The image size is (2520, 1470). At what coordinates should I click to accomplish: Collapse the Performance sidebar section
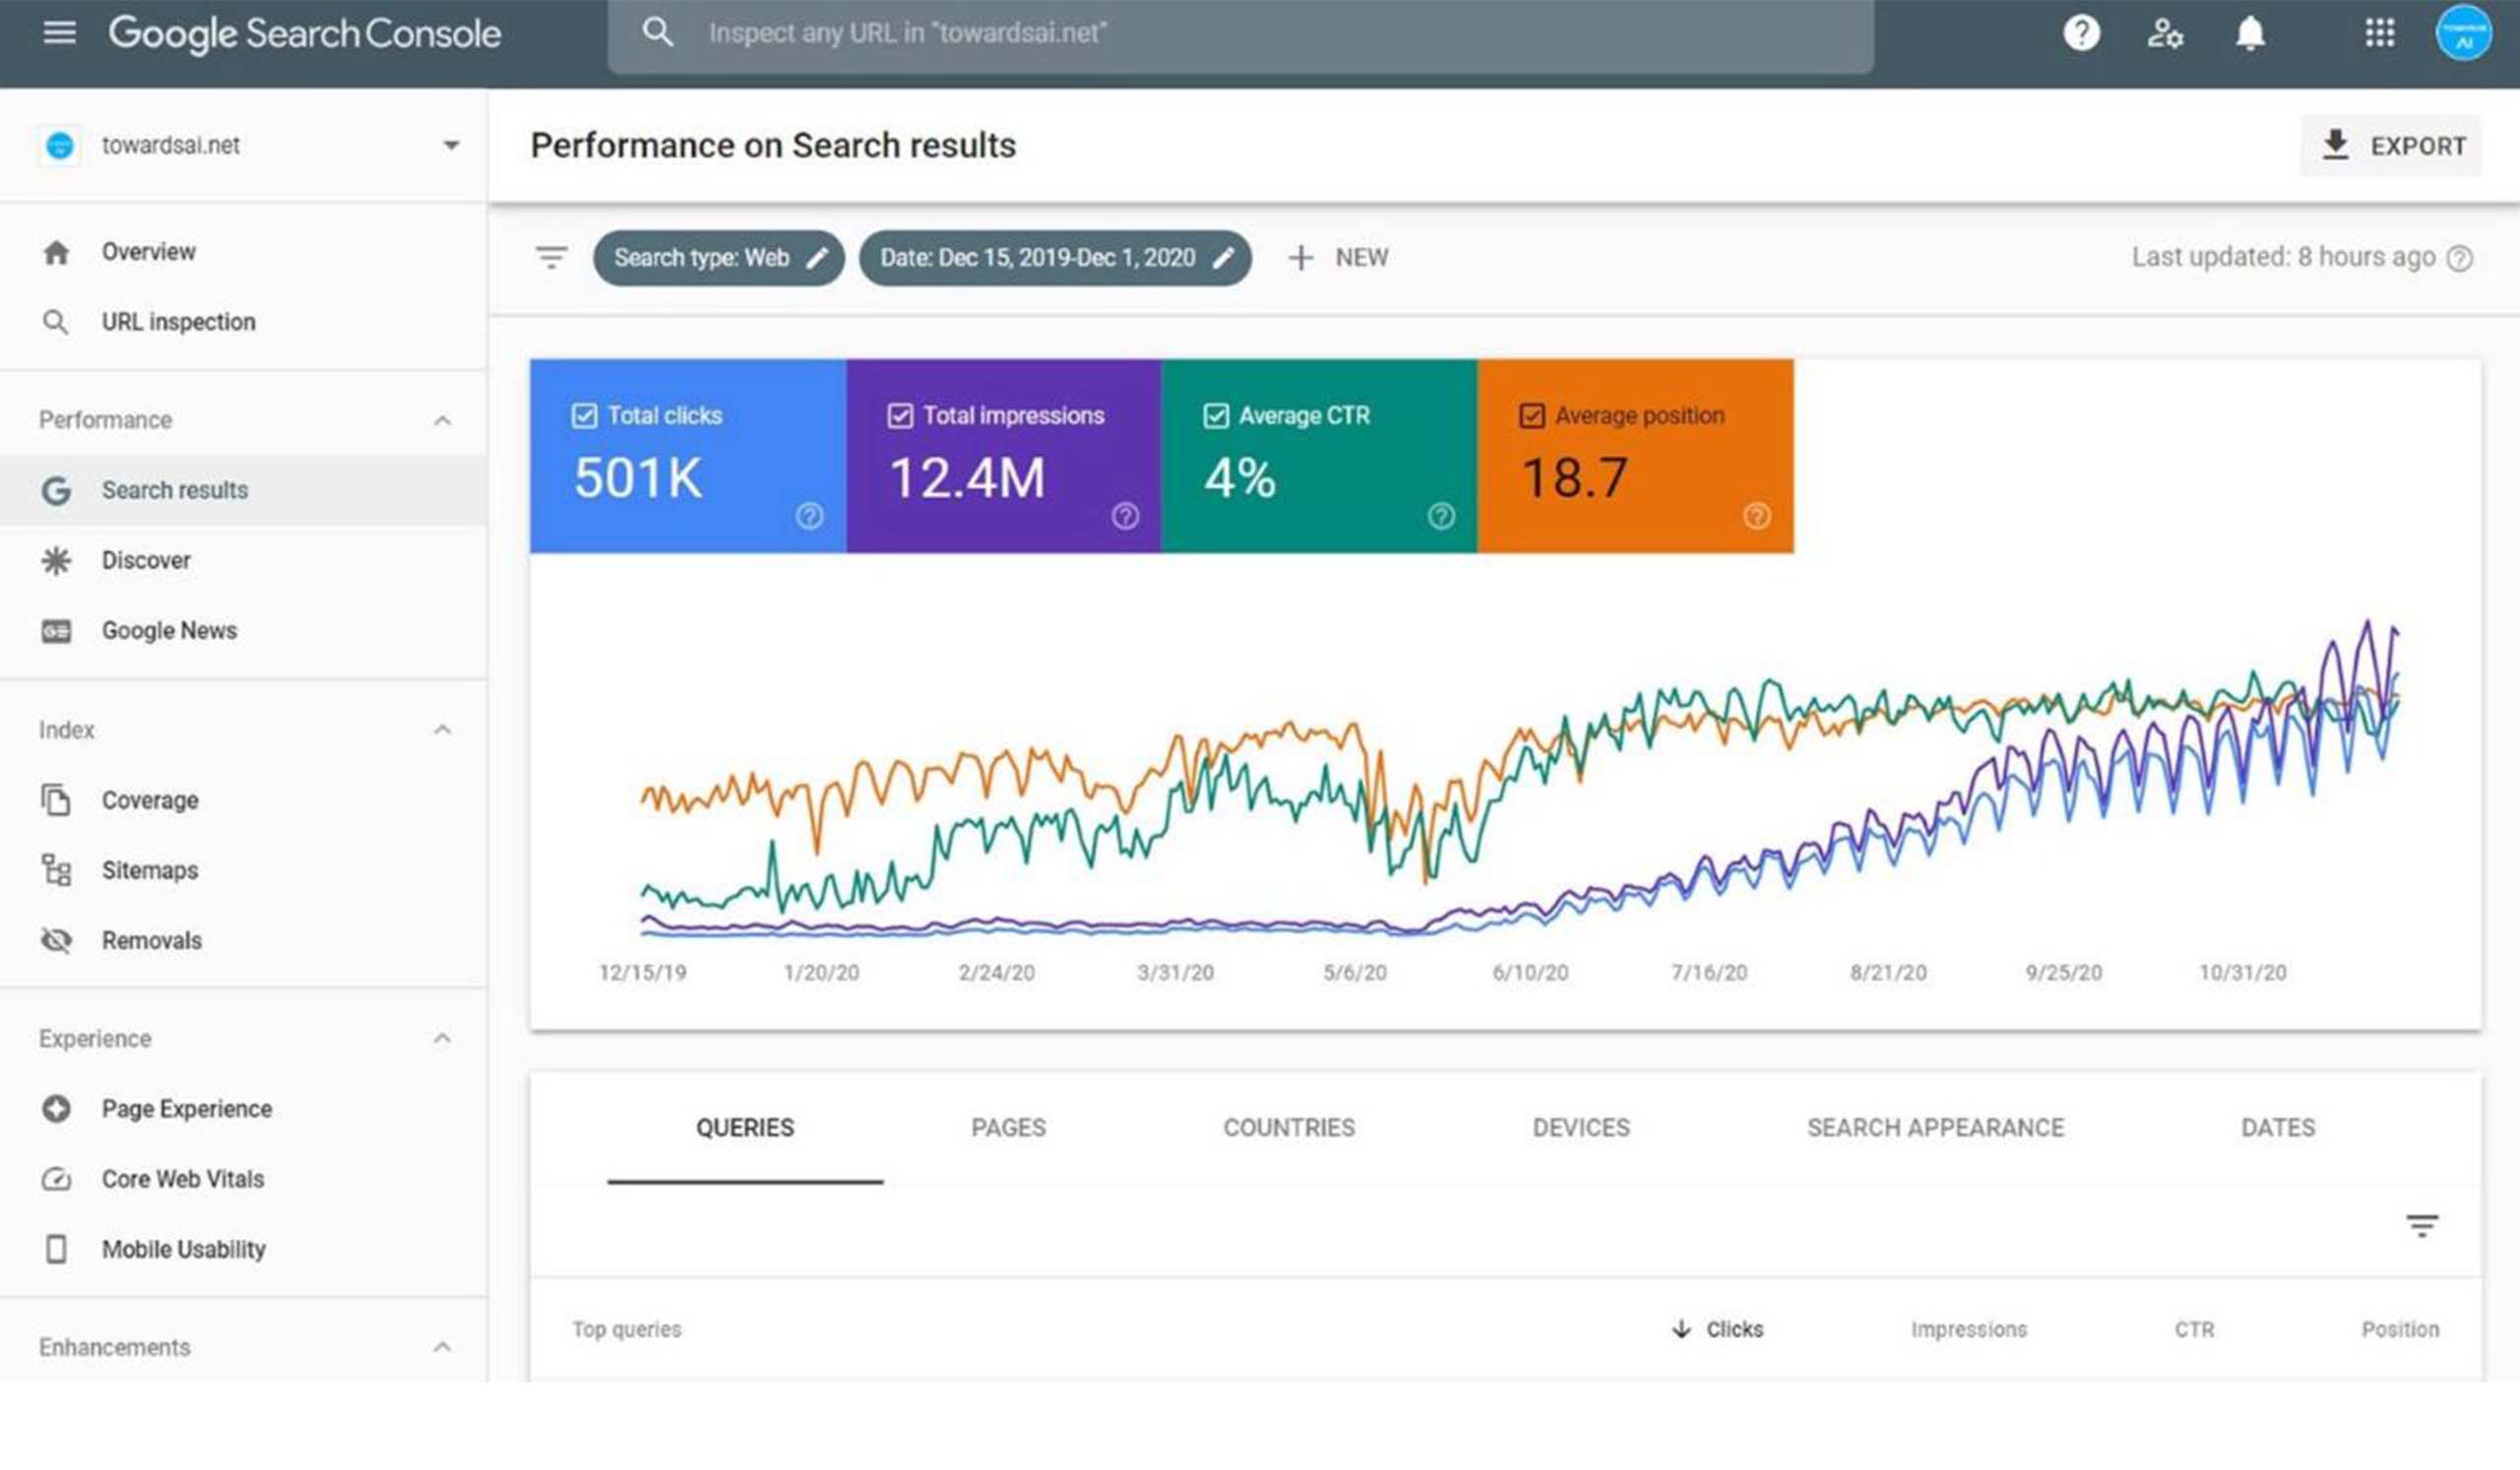[442, 421]
